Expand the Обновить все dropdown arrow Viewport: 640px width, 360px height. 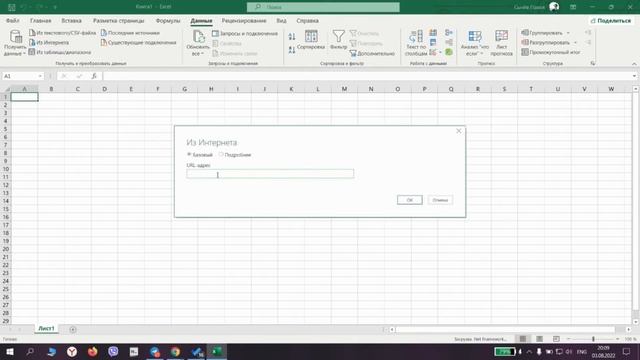click(202, 53)
